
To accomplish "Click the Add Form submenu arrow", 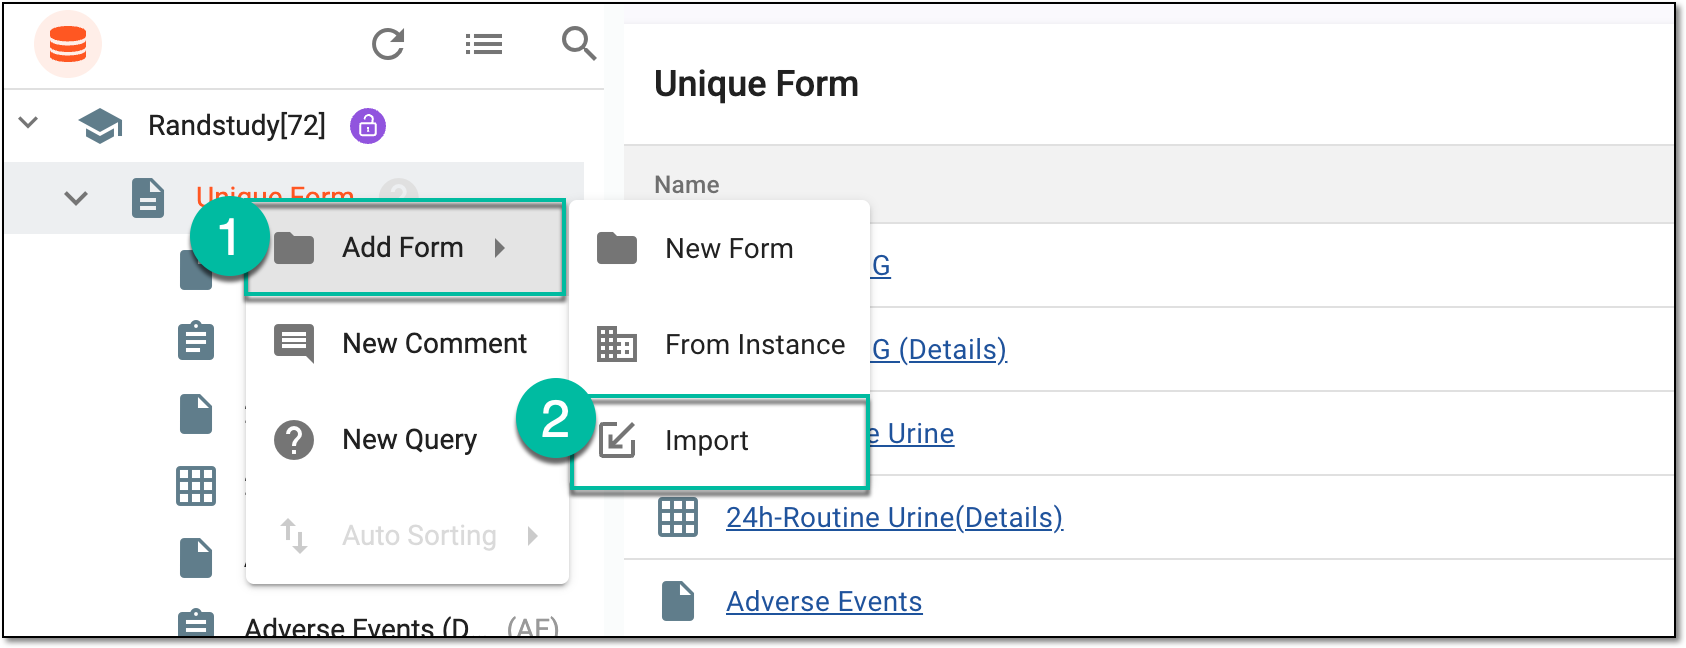I will (500, 248).
